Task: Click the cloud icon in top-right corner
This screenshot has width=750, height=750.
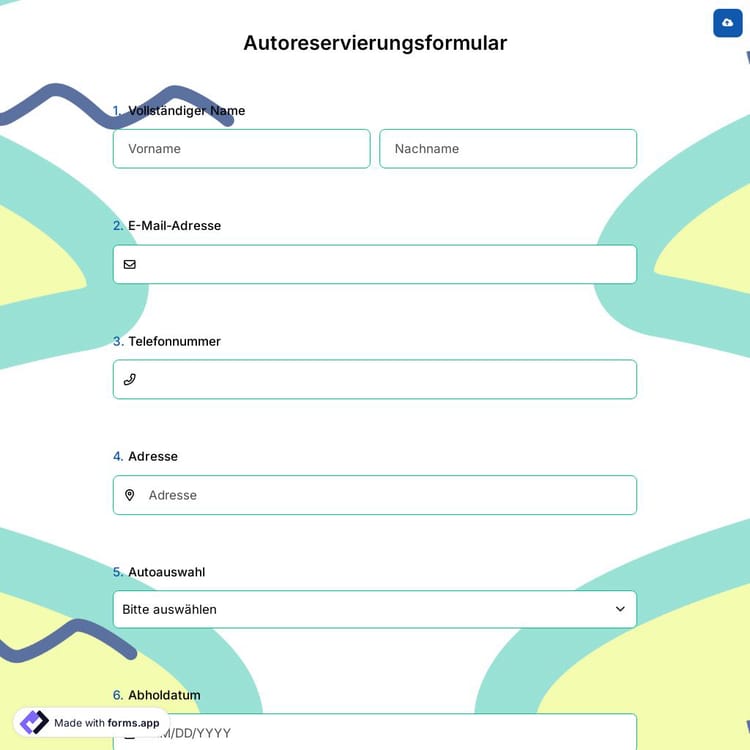Action: (x=727, y=23)
